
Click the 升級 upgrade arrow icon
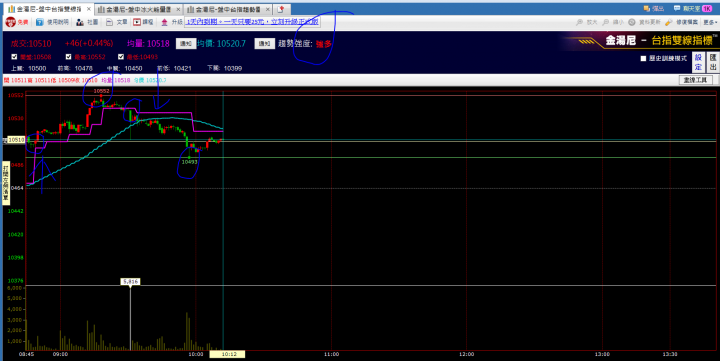tap(164, 22)
